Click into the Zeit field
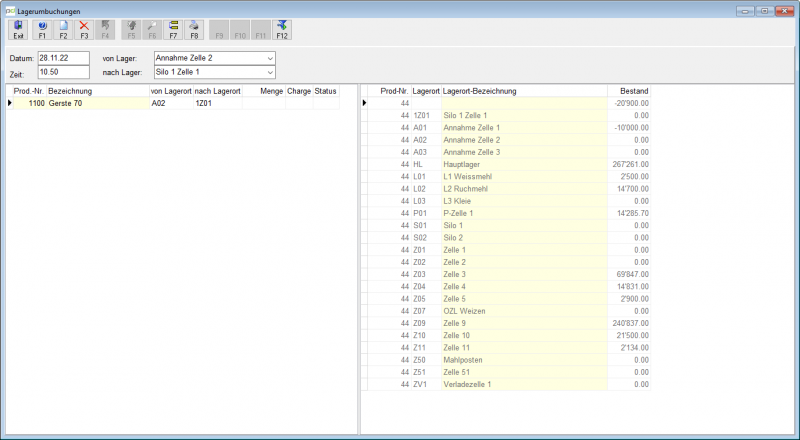The width and height of the screenshot is (800, 440). (64, 72)
